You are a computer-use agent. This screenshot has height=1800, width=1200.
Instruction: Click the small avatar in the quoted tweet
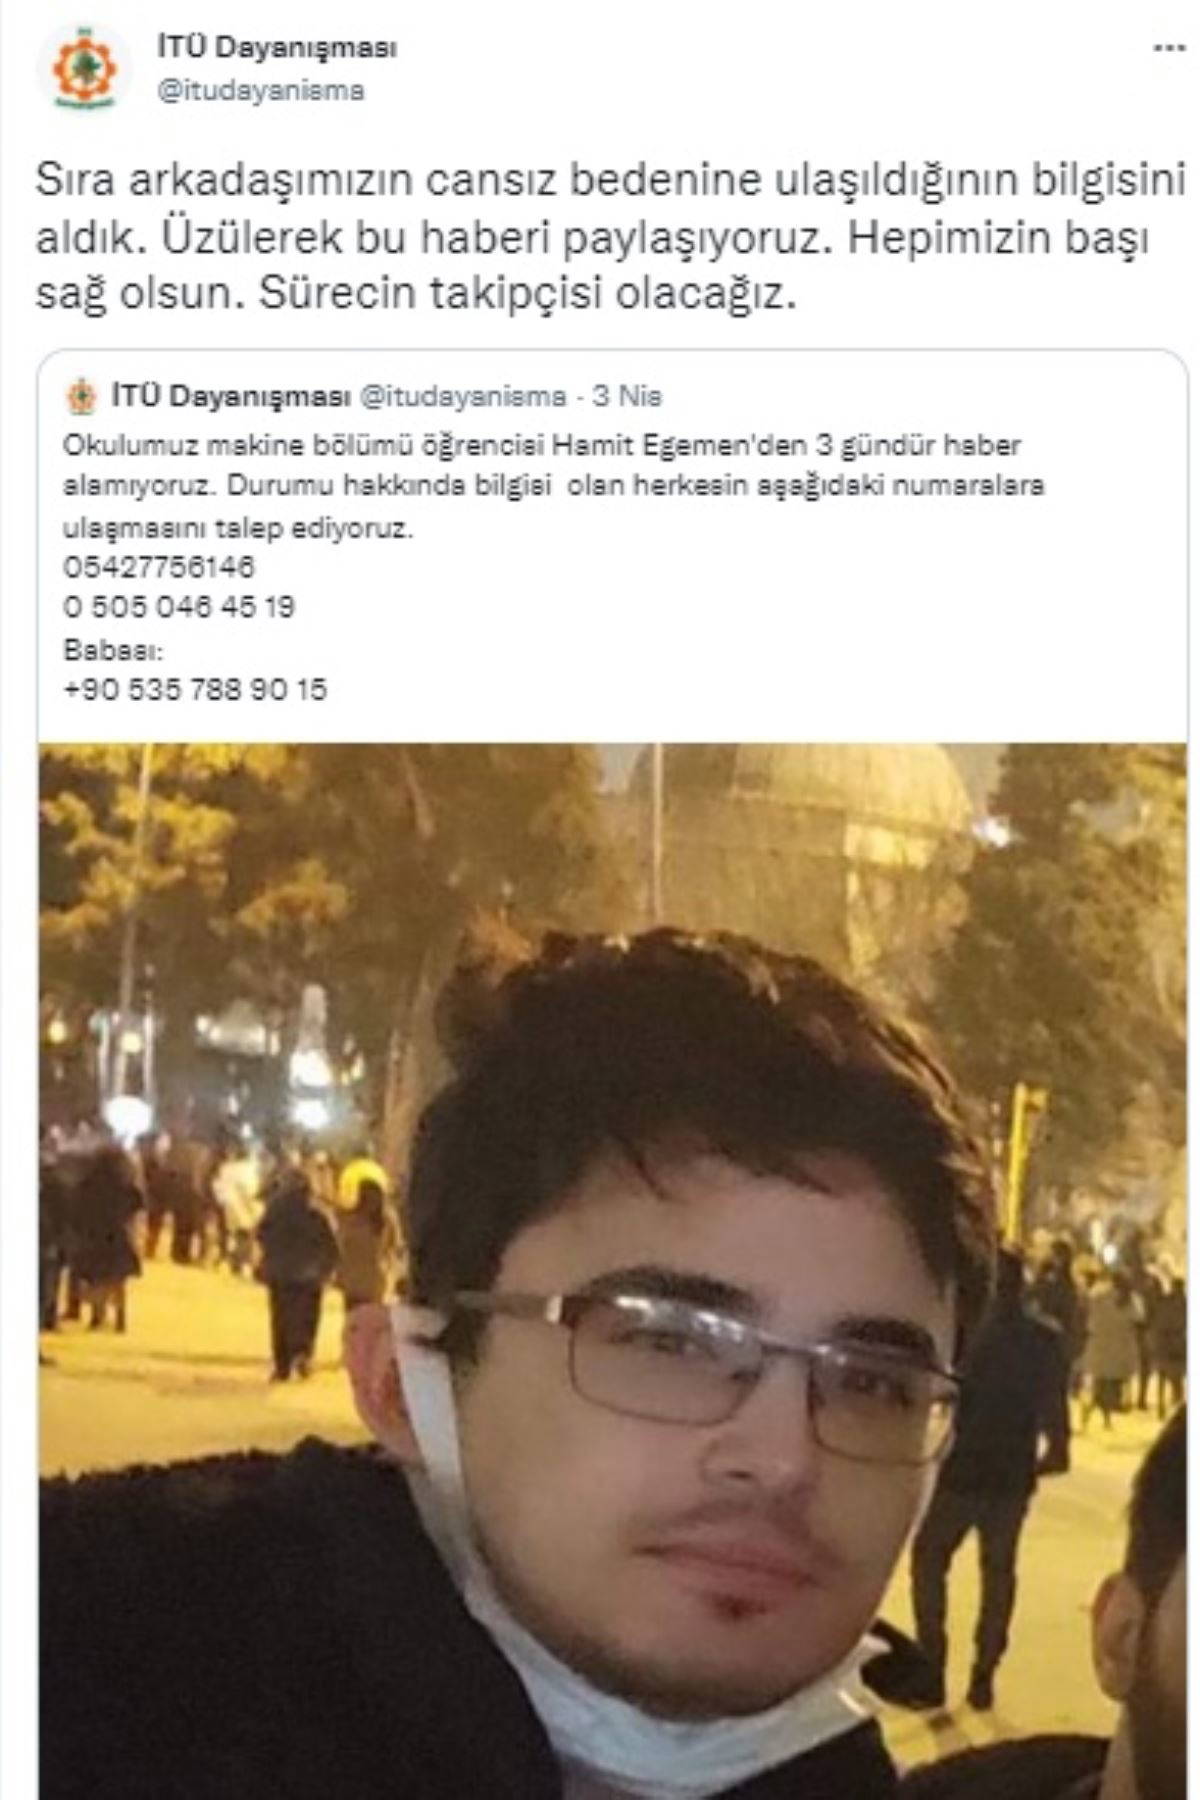click(81, 397)
